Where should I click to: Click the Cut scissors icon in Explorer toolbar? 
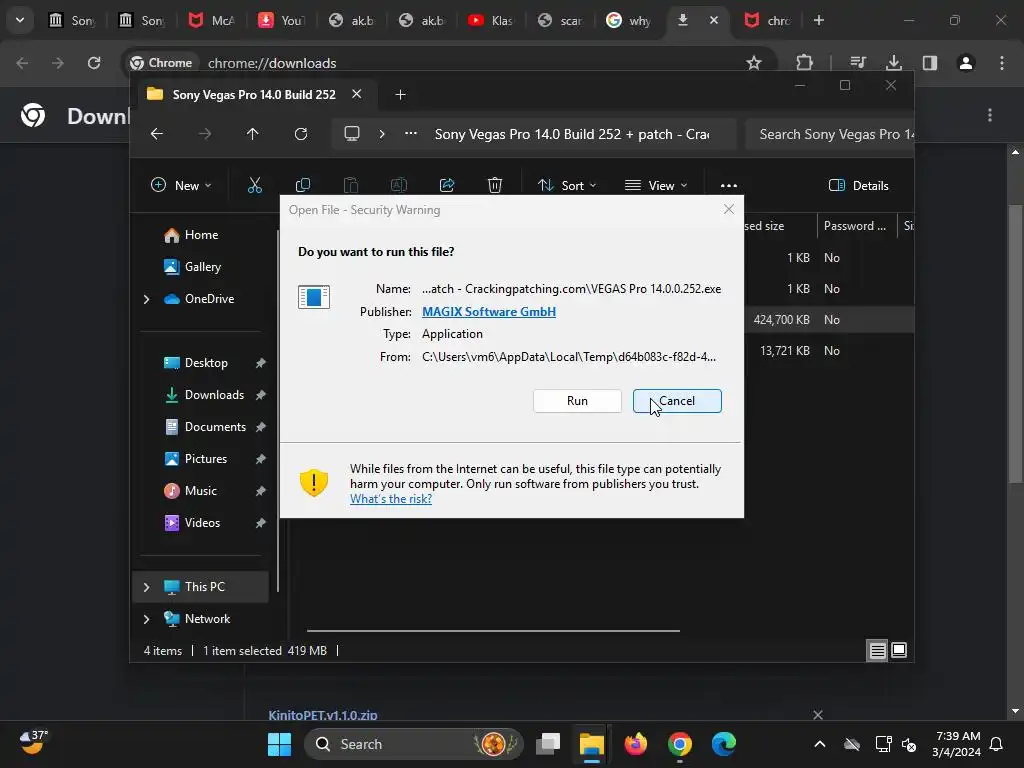(x=255, y=185)
